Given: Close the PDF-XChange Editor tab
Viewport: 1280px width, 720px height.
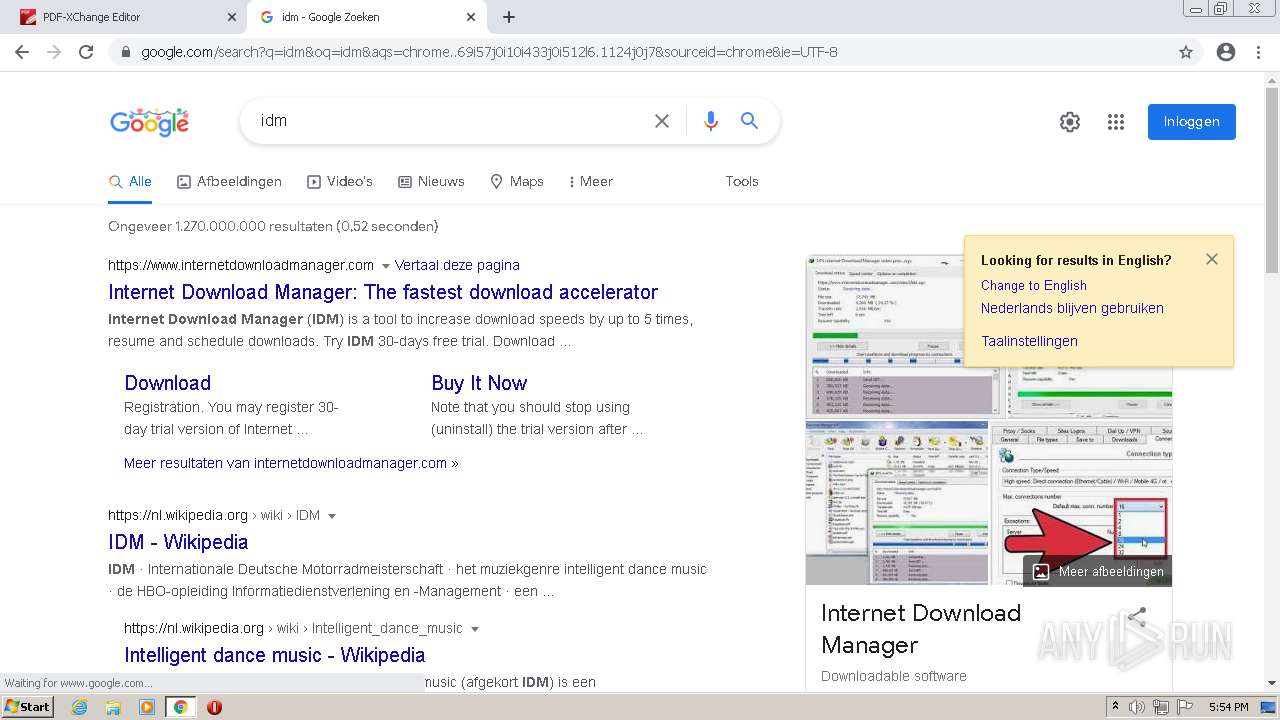Looking at the screenshot, I should click(232, 17).
